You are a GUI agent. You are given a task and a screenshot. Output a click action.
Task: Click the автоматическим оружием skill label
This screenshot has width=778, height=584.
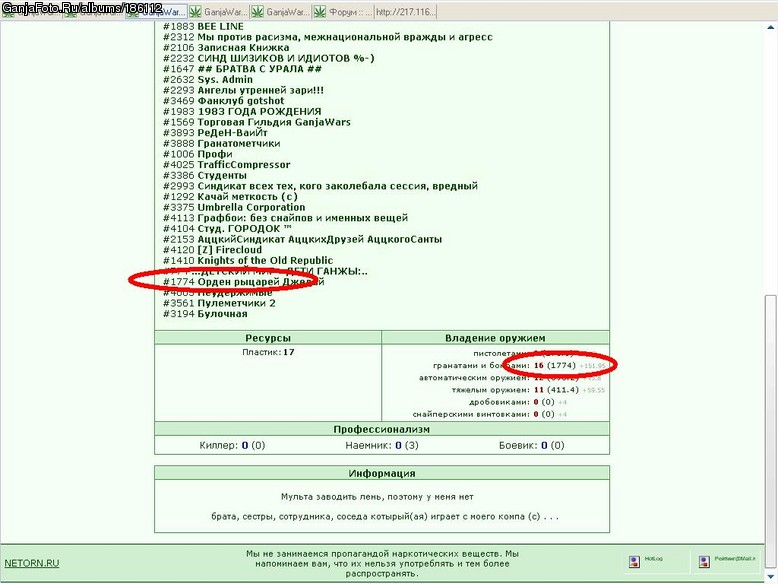474,378
